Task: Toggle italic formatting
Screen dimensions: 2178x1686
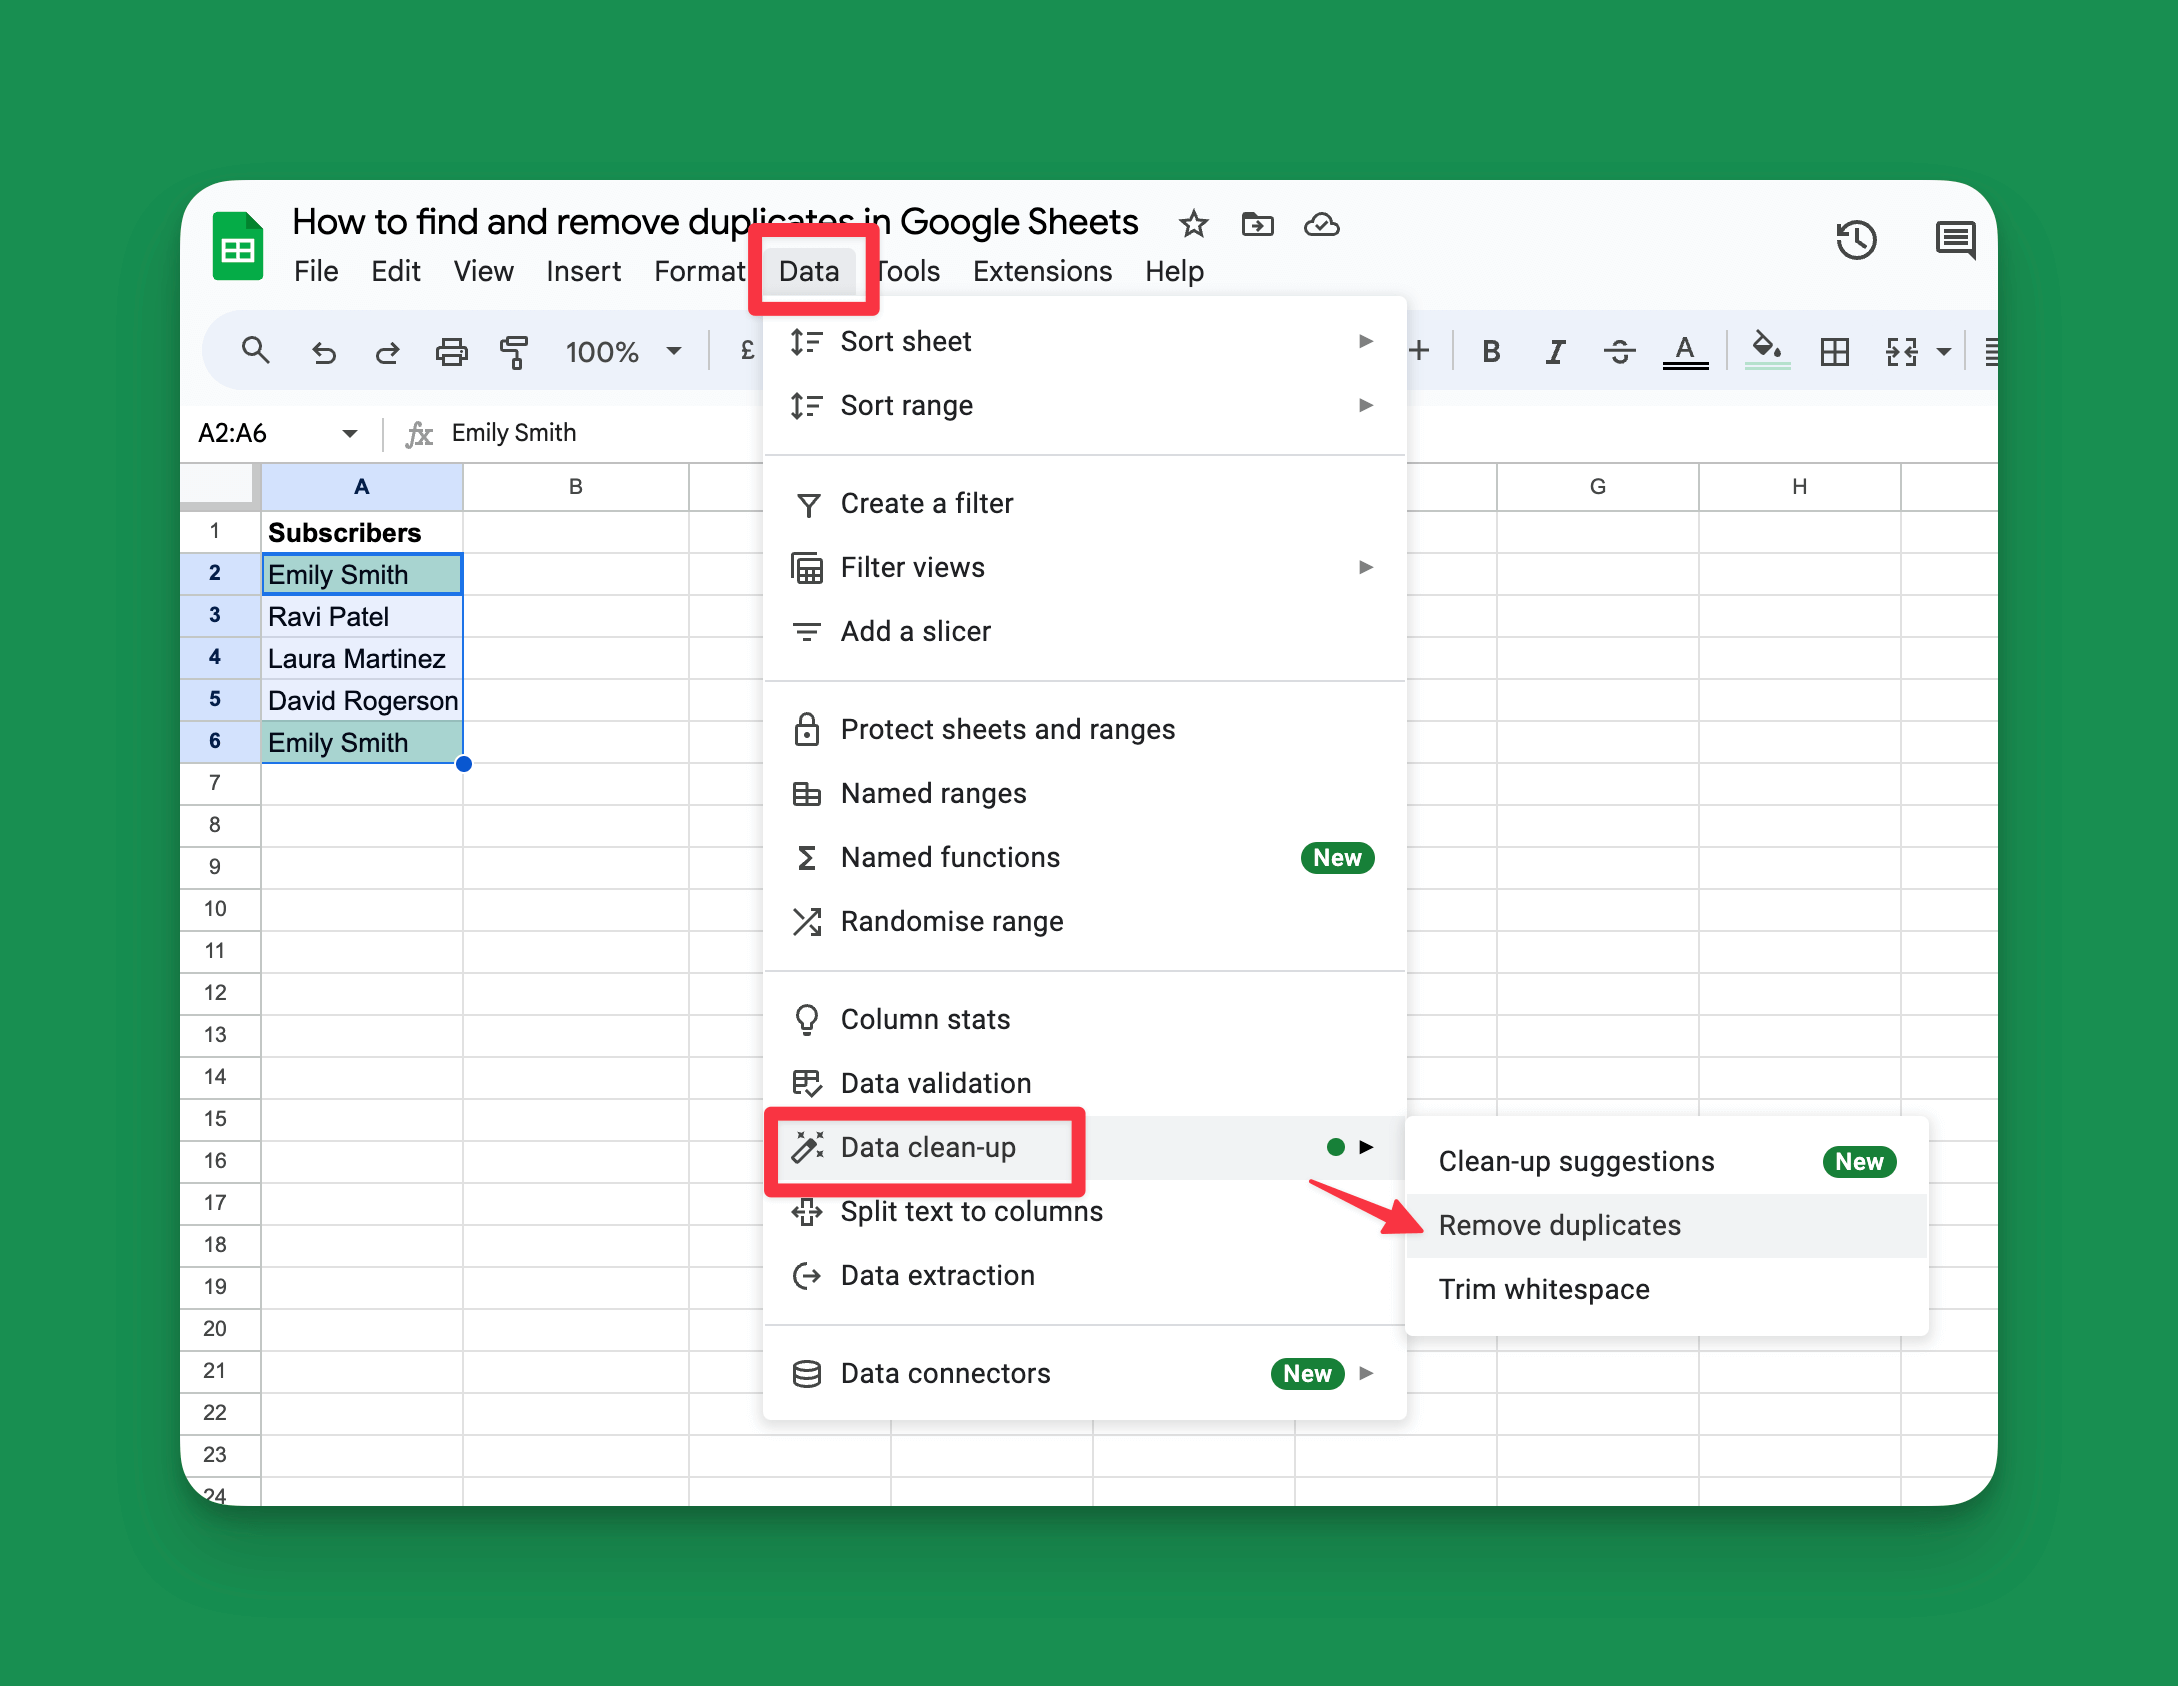Action: pos(1555,351)
